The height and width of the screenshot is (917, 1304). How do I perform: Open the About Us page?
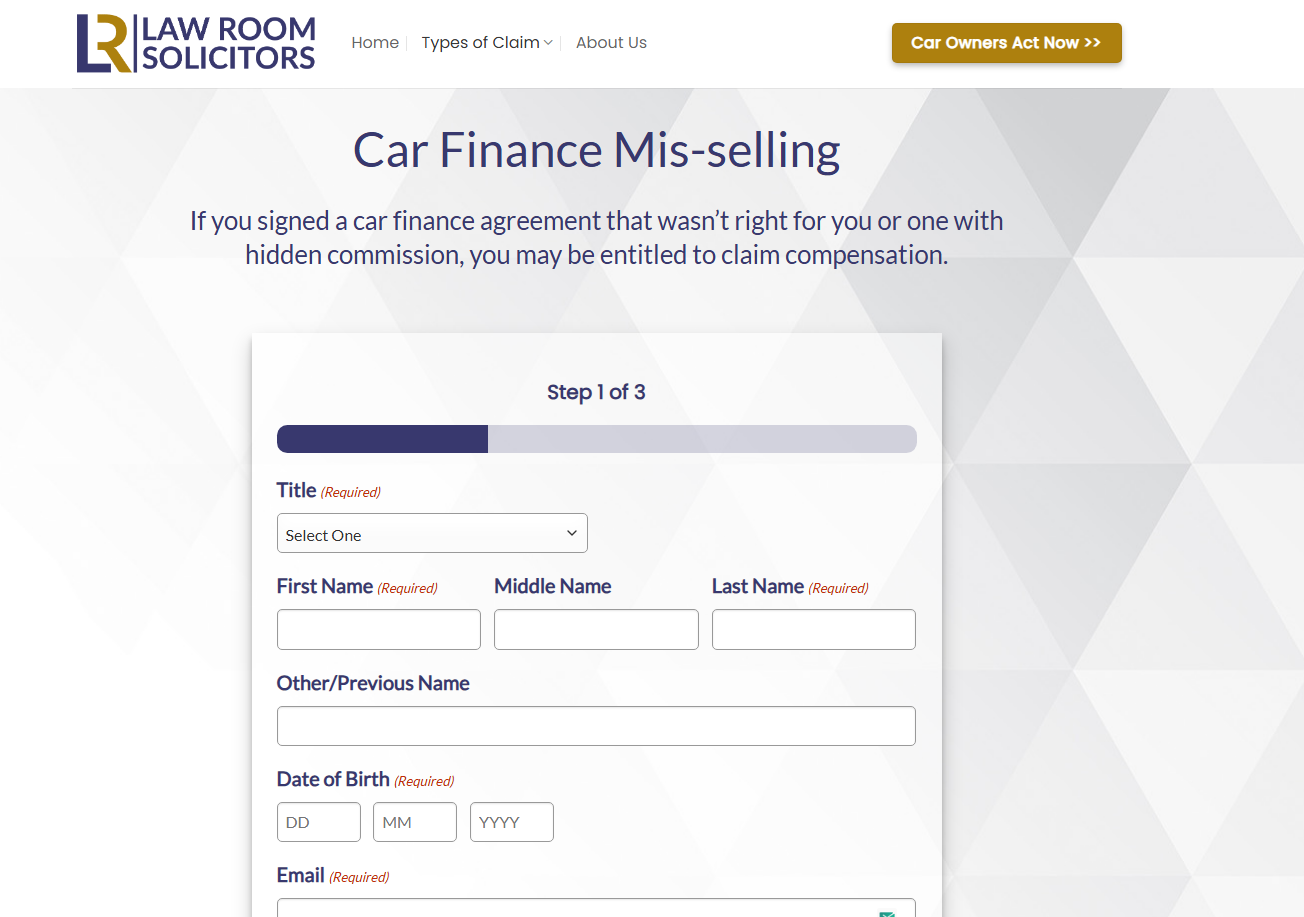[611, 43]
